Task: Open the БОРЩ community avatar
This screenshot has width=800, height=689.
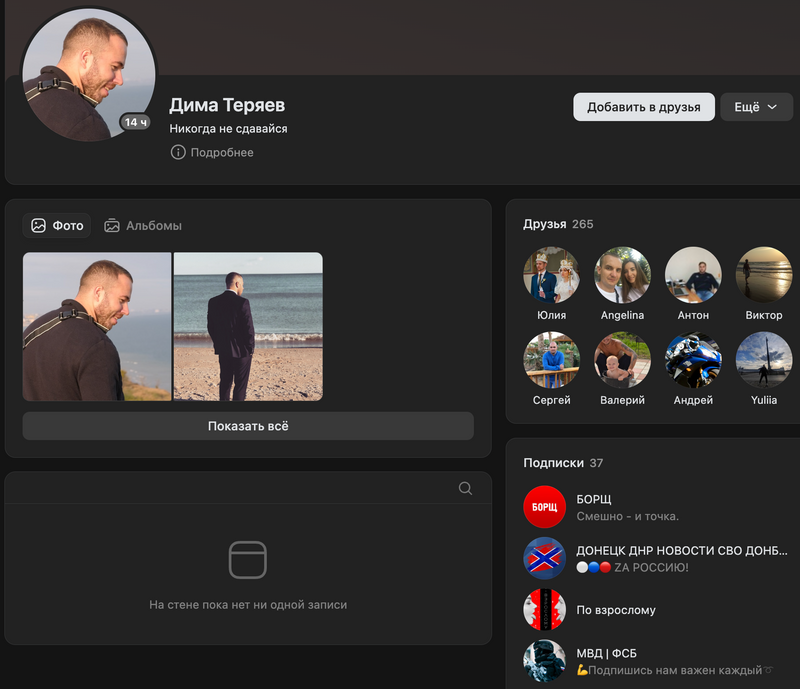Action: (x=544, y=507)
